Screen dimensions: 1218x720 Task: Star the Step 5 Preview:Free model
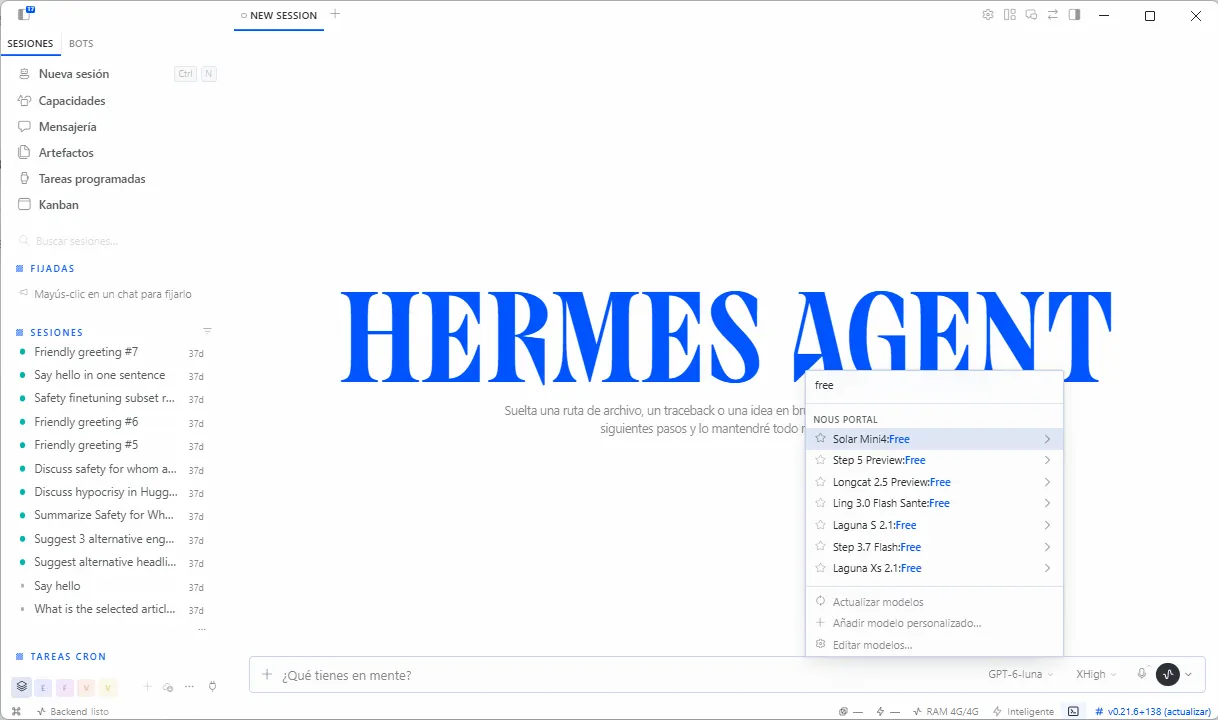821,460
